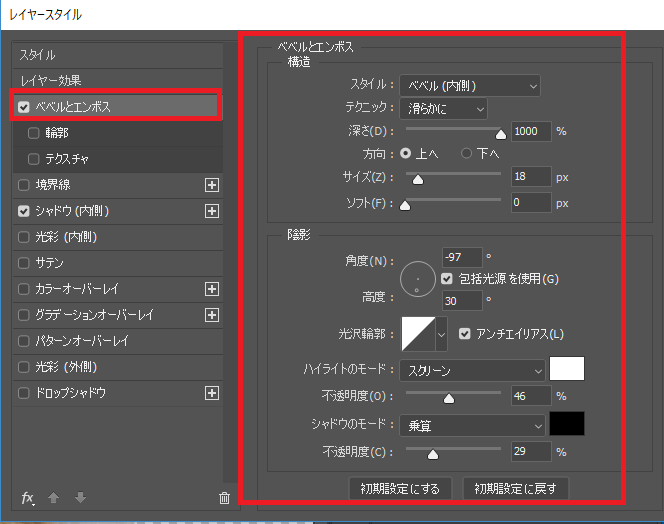Click the ソフト field showing 0

point(531,202)
